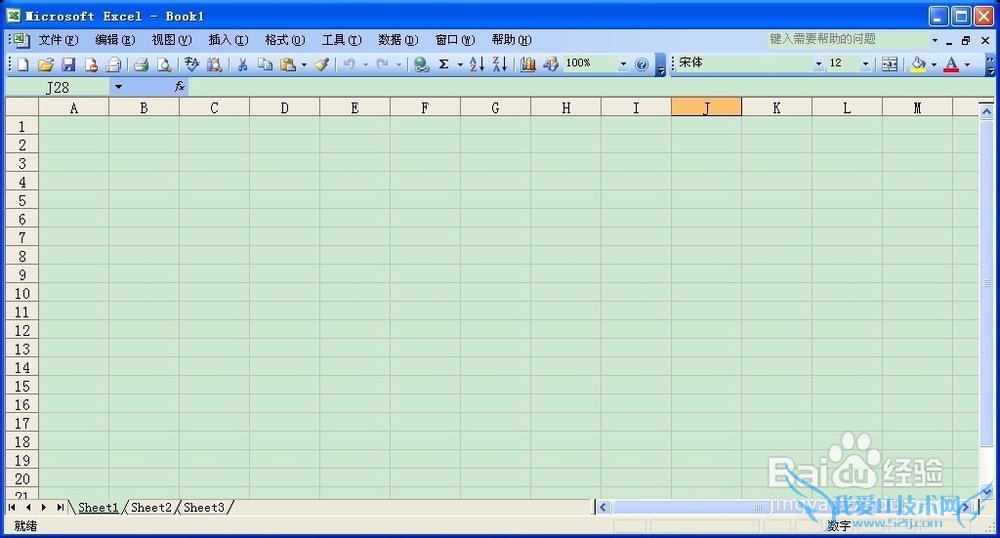Open the 视图(V) menu
This screenshot has width=1000, height=538.
[x=172, y=40]
